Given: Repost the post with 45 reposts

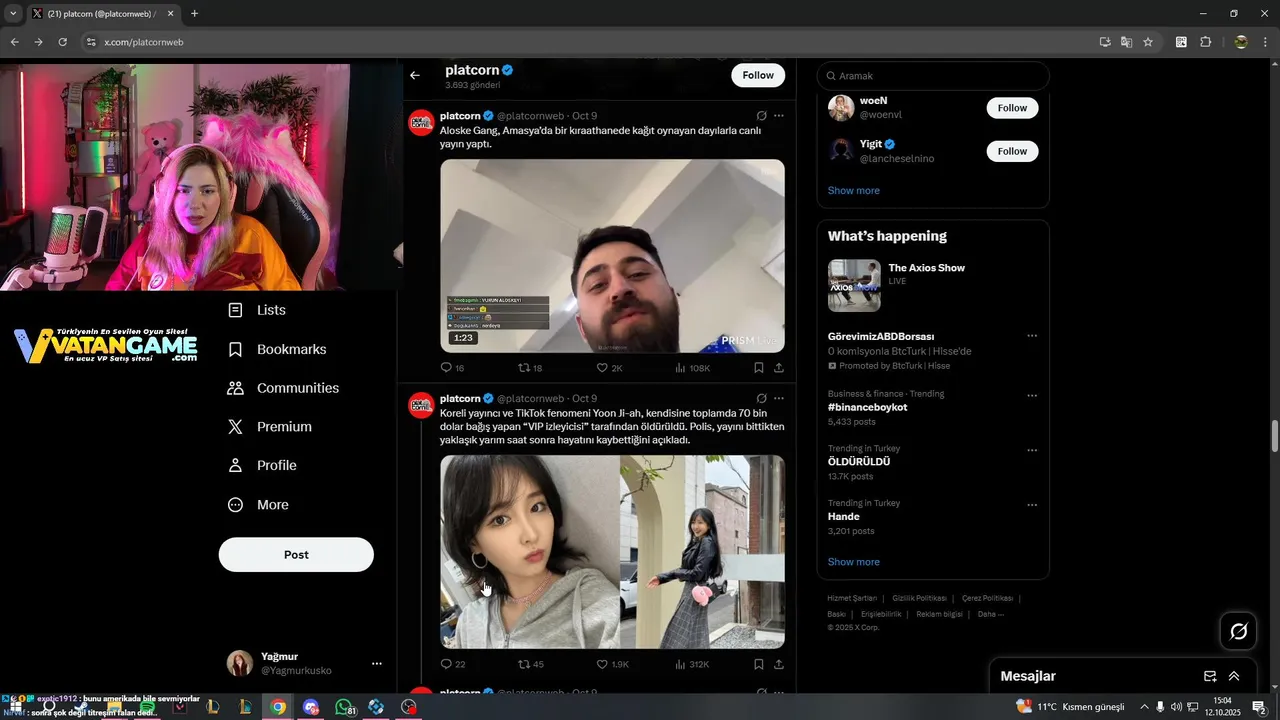Looking at the screenshot, I should (530, 664).
